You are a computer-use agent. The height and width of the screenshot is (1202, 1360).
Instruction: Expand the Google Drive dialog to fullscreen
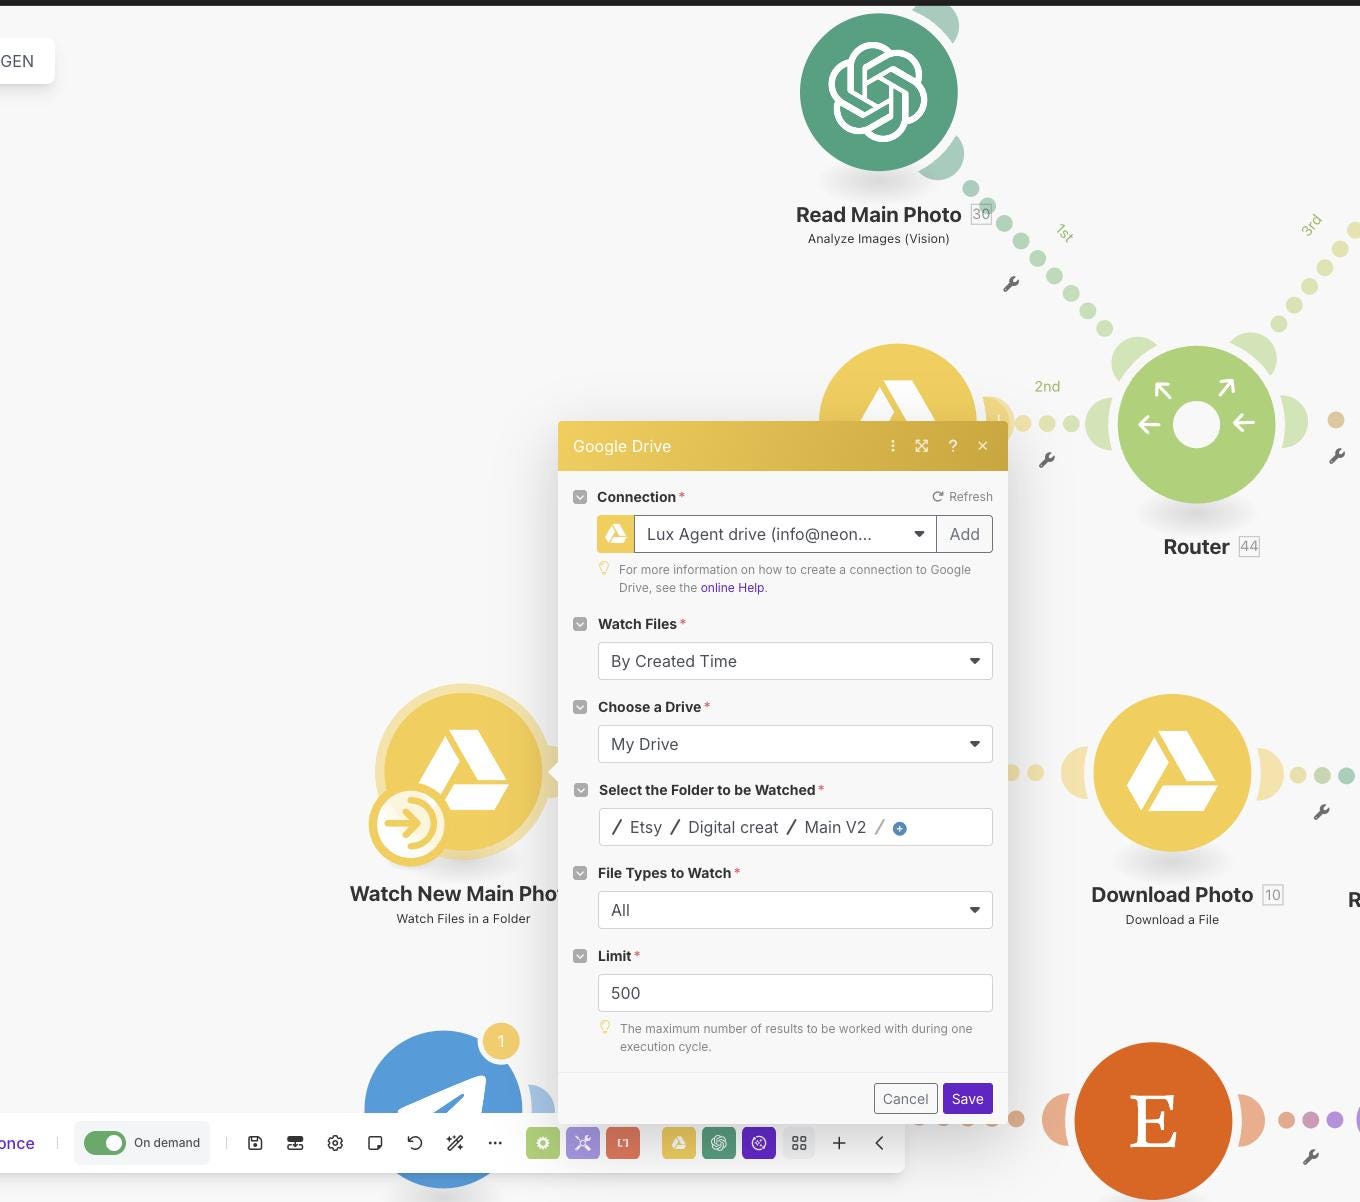click(x=922, y=446)
